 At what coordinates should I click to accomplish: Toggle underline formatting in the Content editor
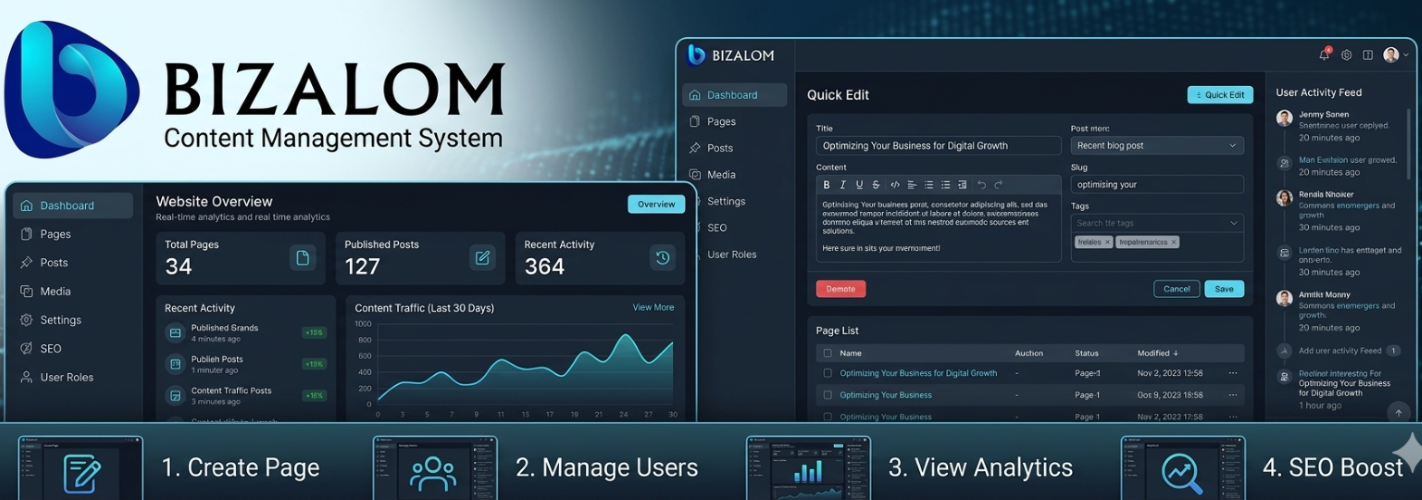(x=859, y=185)
